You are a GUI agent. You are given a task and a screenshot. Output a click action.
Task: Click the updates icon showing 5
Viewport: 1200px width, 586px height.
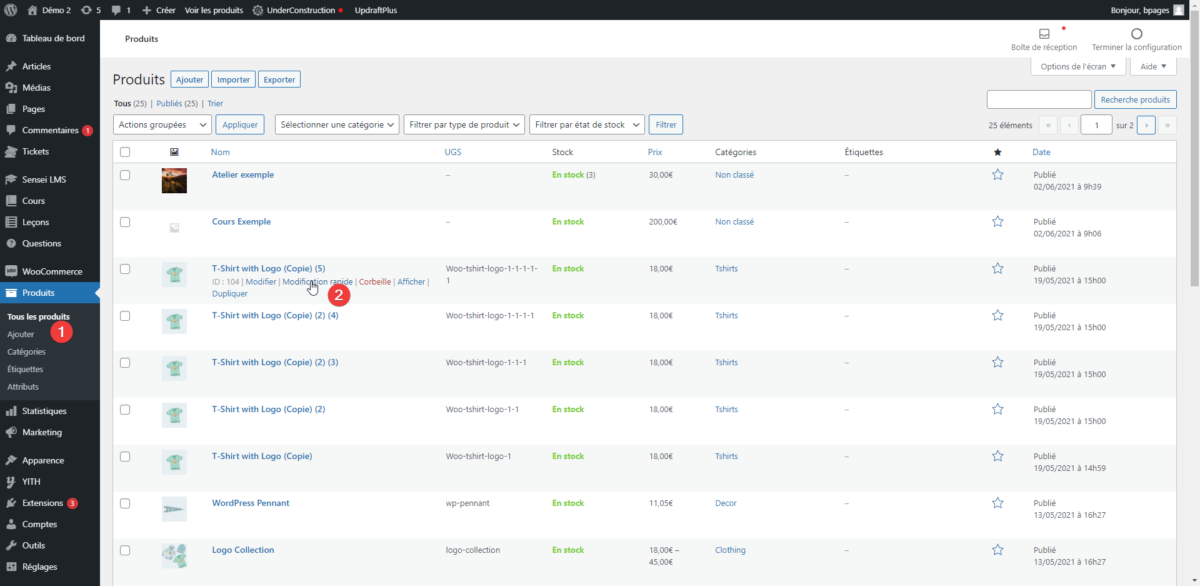tap(86, 10)
